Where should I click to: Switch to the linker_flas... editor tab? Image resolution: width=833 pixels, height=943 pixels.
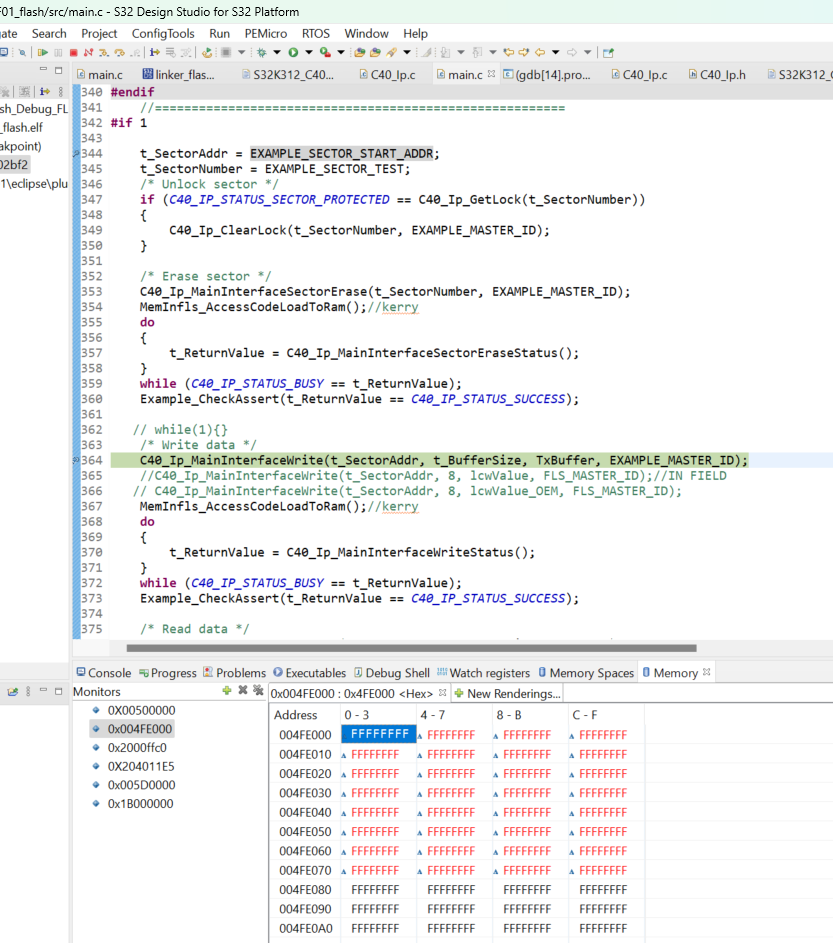click(x=179, y=75)
